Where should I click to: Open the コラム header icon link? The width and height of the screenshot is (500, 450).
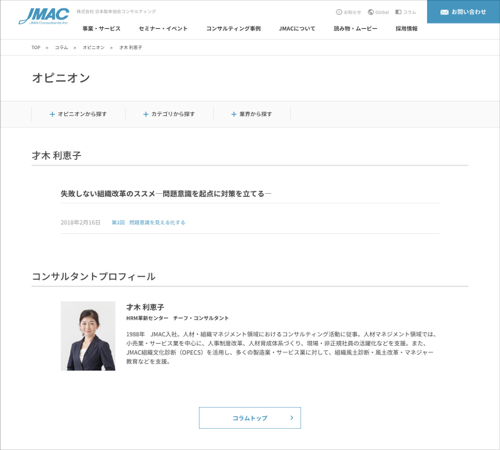click(x=406, y=12)
